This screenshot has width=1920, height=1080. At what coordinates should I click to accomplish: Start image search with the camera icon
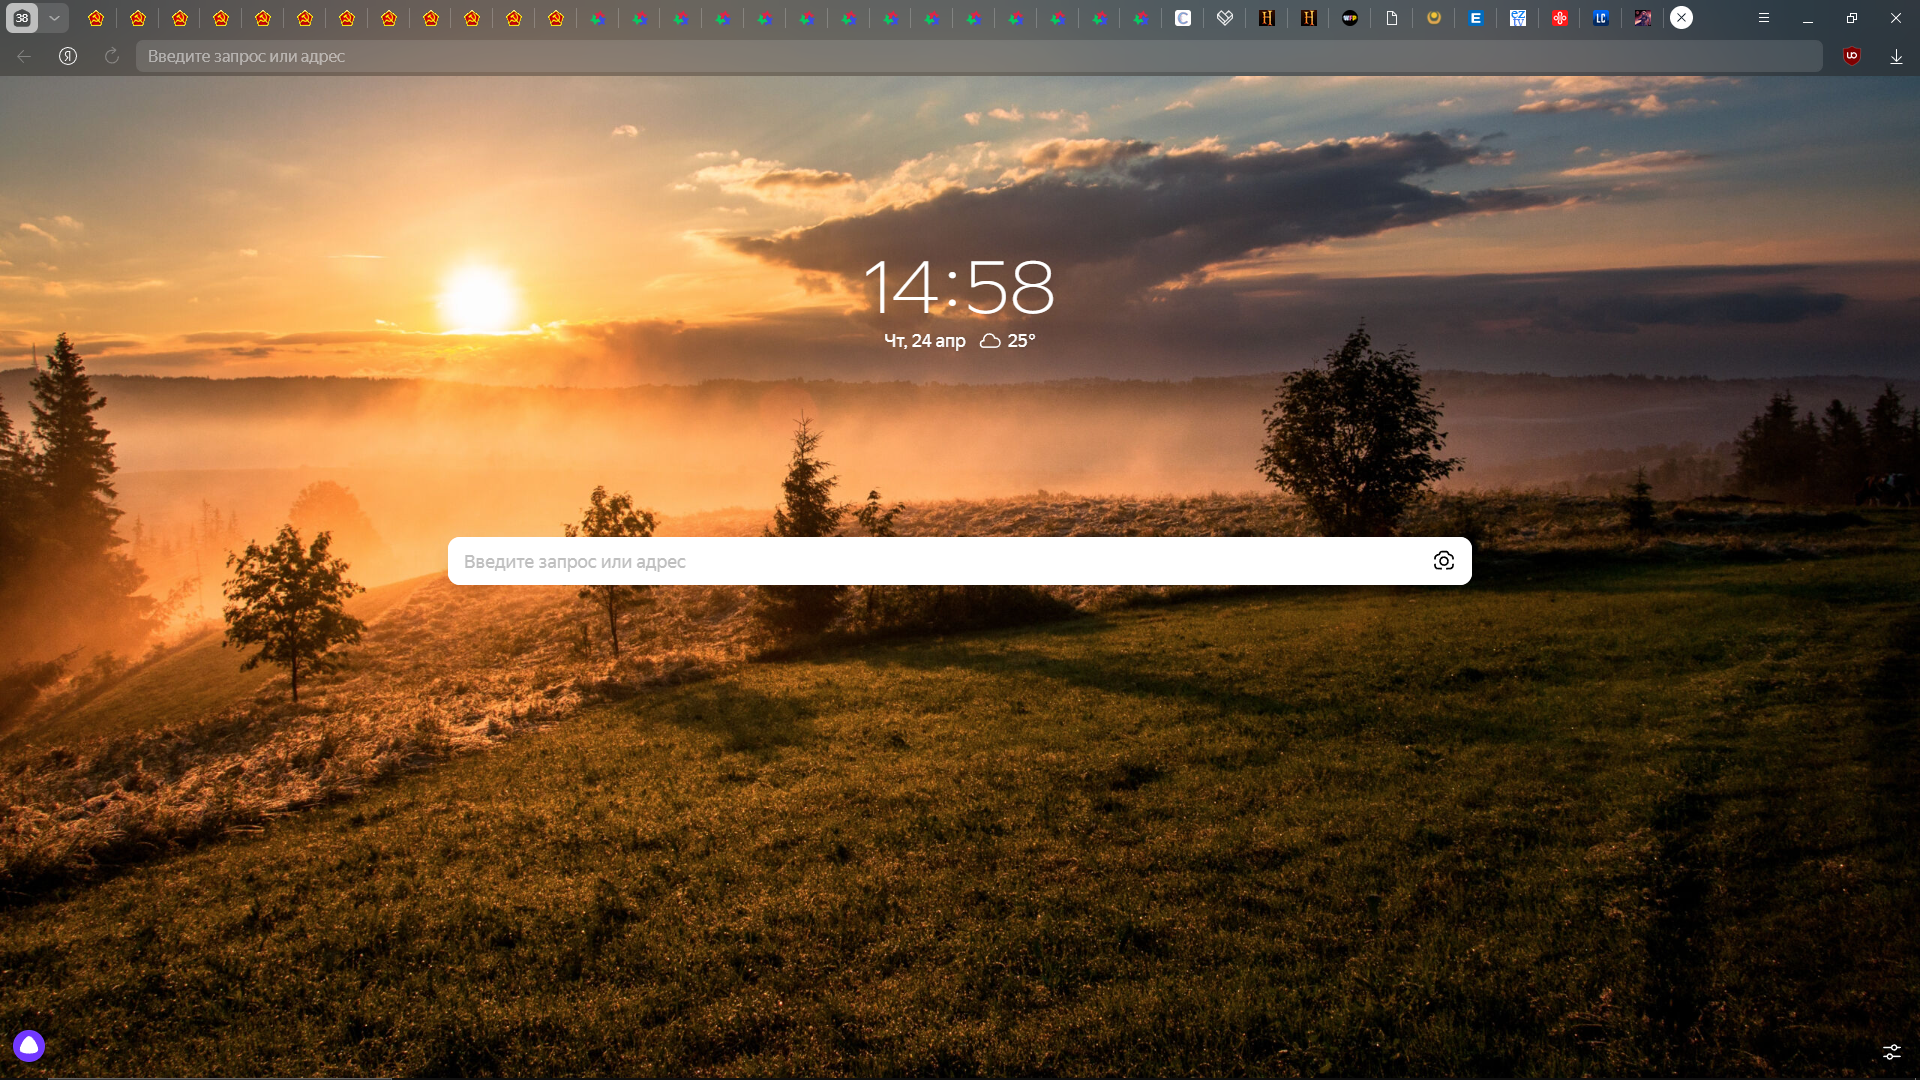pos(1444,561)
